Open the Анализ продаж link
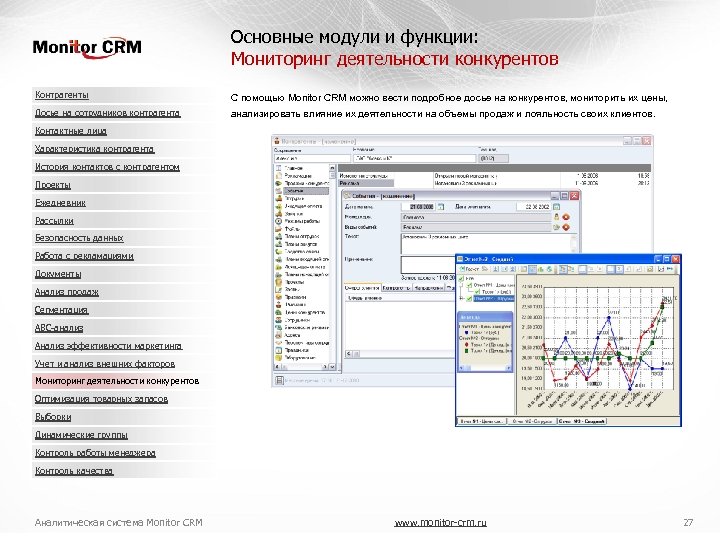 coord(67,292)
